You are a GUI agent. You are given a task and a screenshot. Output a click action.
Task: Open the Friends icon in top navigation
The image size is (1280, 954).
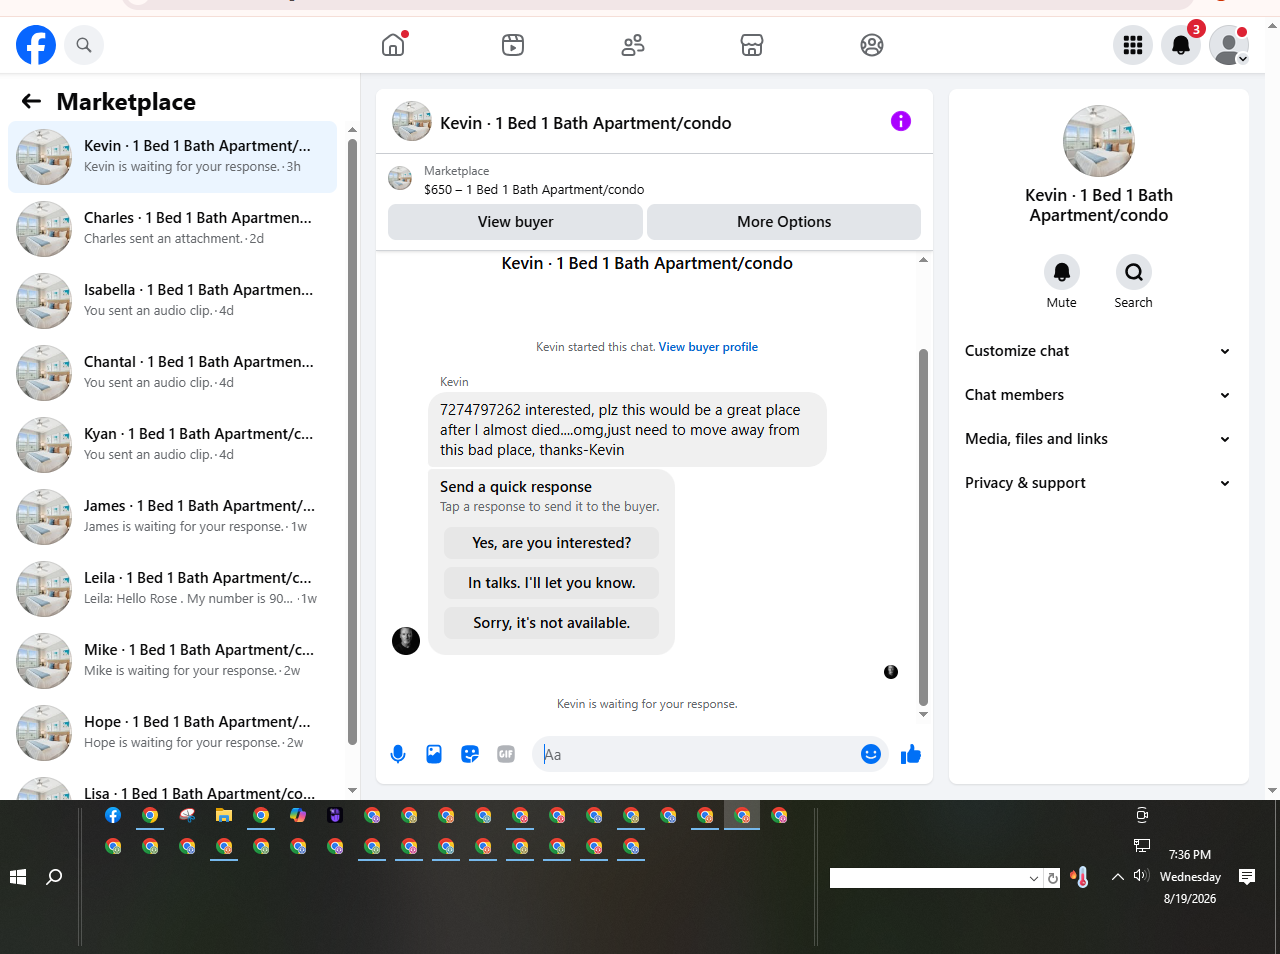[633, 45]
